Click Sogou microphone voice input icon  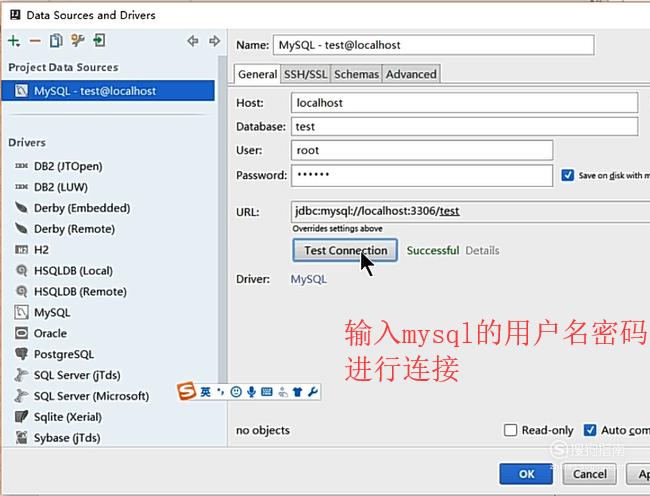251,392
